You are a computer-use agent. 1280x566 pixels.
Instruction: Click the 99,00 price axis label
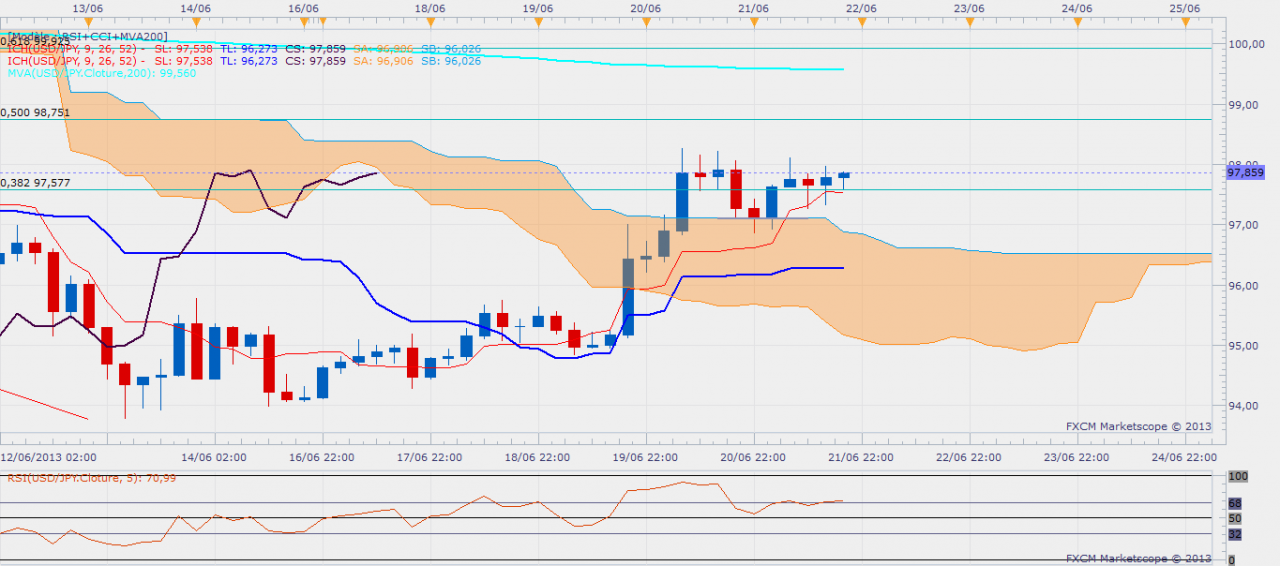1245,104
